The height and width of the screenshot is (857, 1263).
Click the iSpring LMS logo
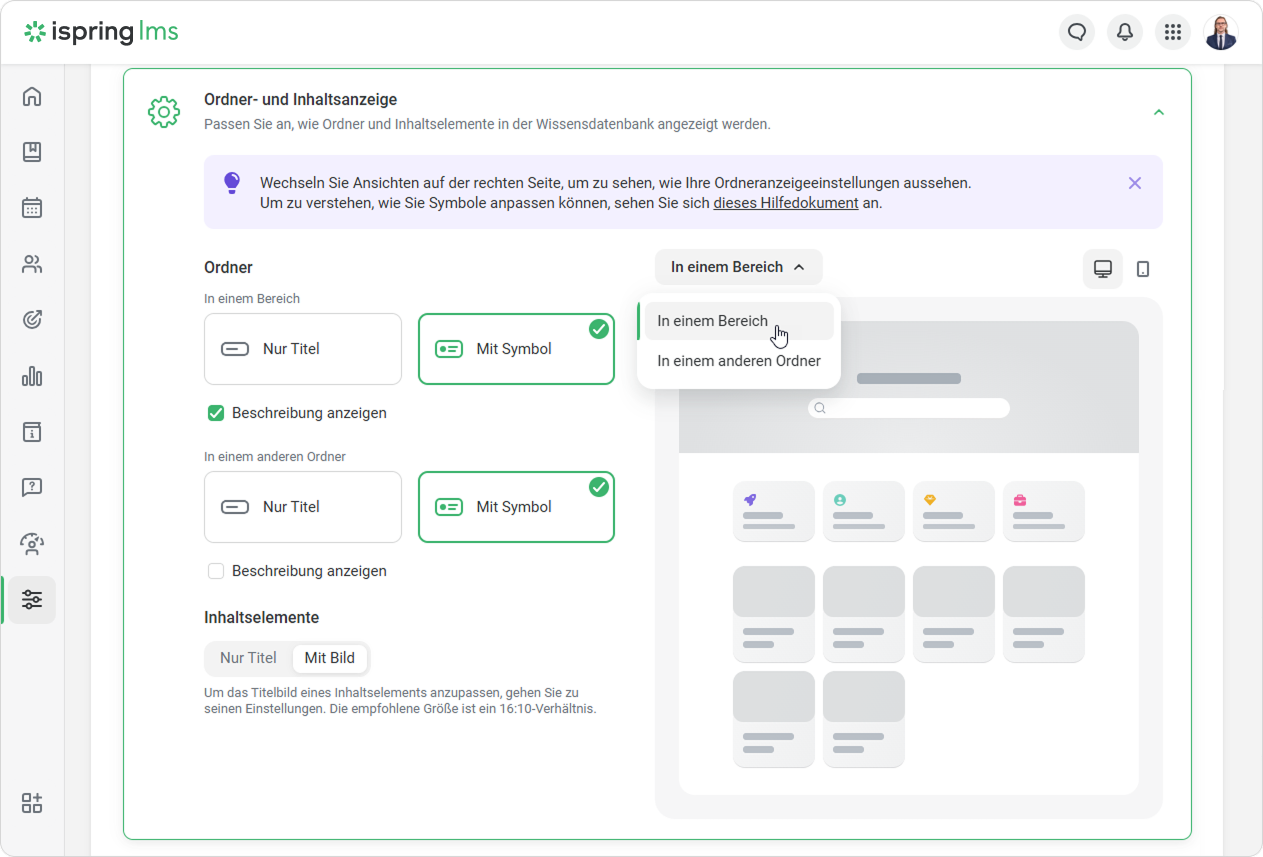pyautogui.click(x=101, y=32)
